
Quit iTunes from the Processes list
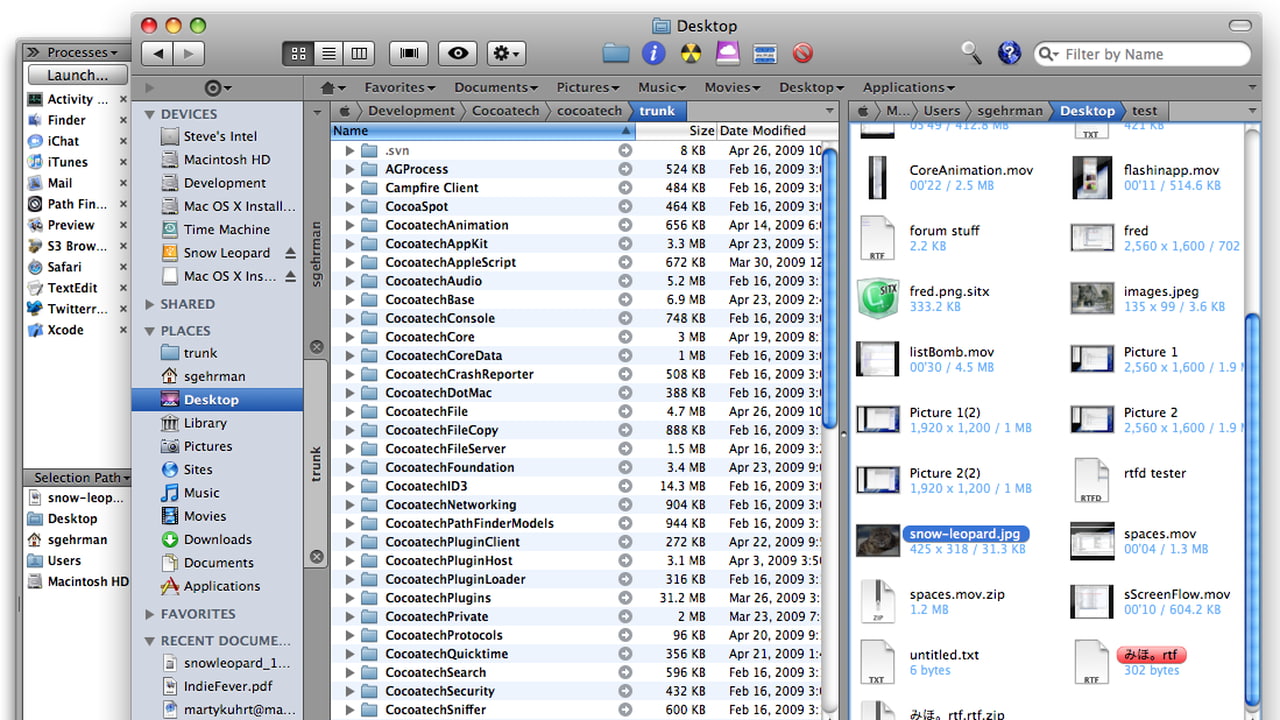pyautogui.click(x=123, y=162)
